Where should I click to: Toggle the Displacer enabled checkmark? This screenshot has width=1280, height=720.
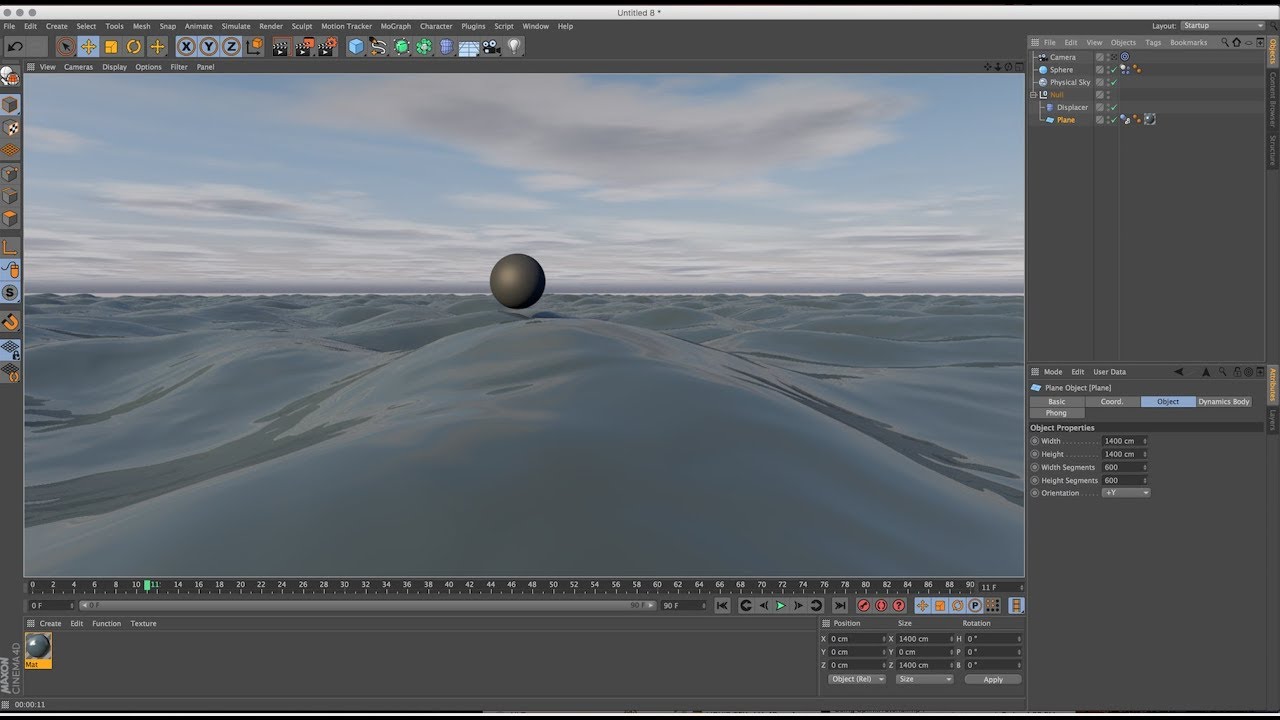pos(1113,107)
